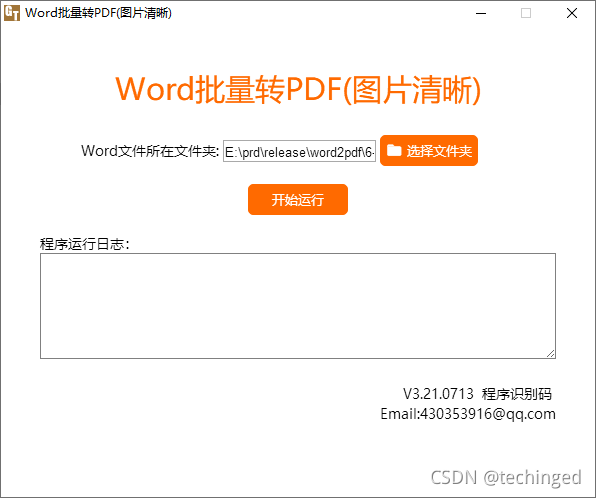Click the disabled maximize window button
Screen dimensions: 596x498
pos(526,13)
